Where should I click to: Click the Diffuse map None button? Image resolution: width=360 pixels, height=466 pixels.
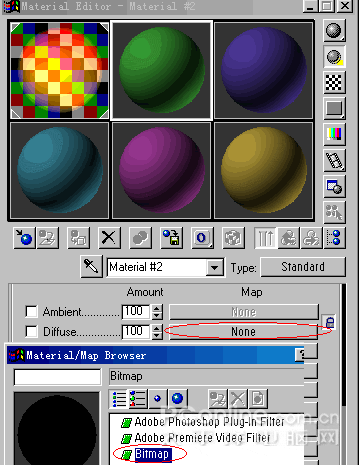[244, 332]
